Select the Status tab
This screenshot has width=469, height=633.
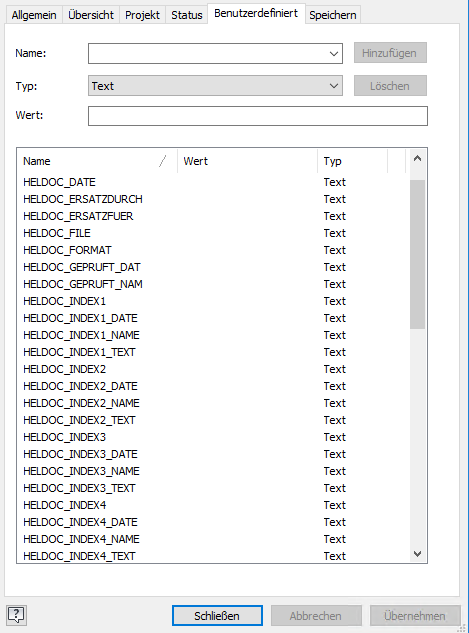tap(186, 15)
